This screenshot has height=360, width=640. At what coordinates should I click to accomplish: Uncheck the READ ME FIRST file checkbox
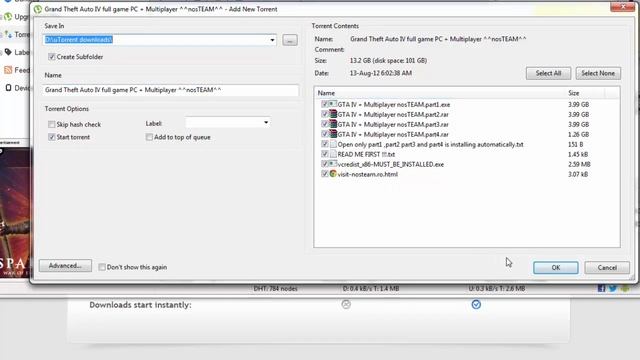point(325,154)
